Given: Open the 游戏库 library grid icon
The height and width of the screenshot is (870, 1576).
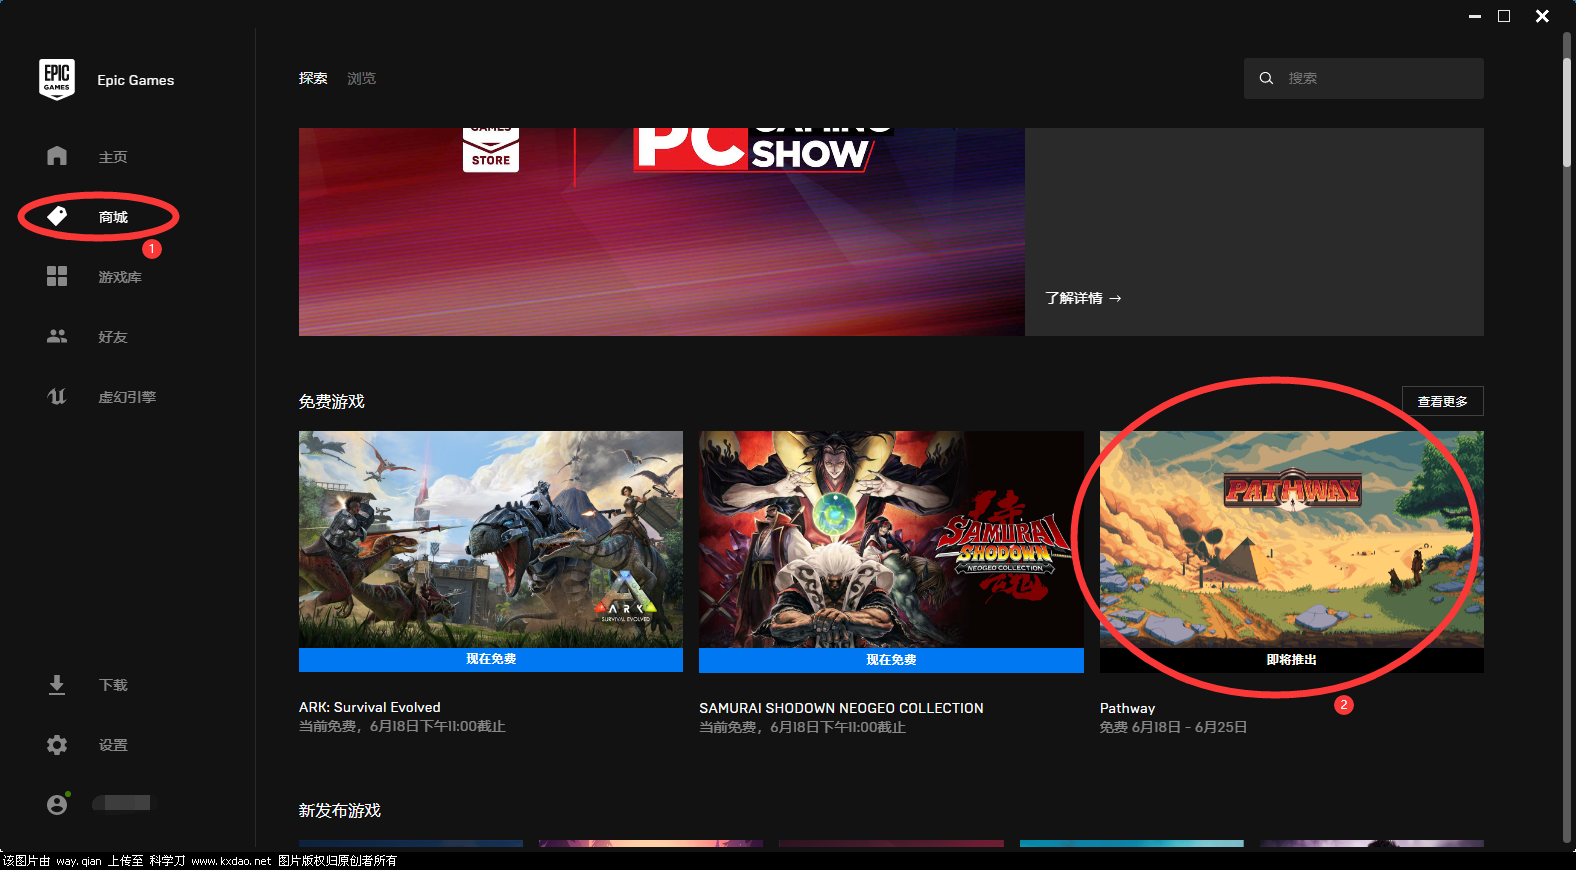Looking at the screenshot, I should [57, 276].
